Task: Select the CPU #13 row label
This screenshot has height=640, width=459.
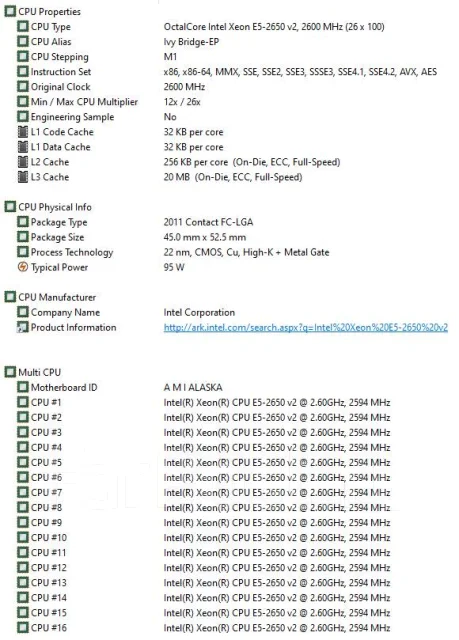Action: (x=49, y=582)
